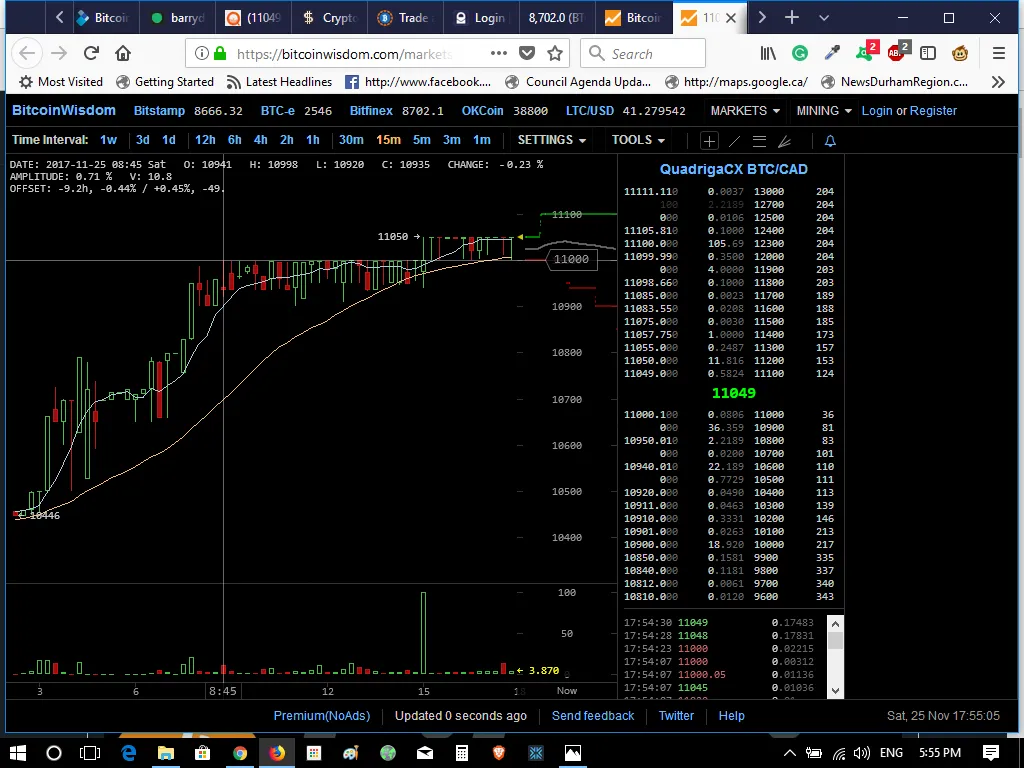
Task: Set time interval to 12h
Action: click(205, 140)
